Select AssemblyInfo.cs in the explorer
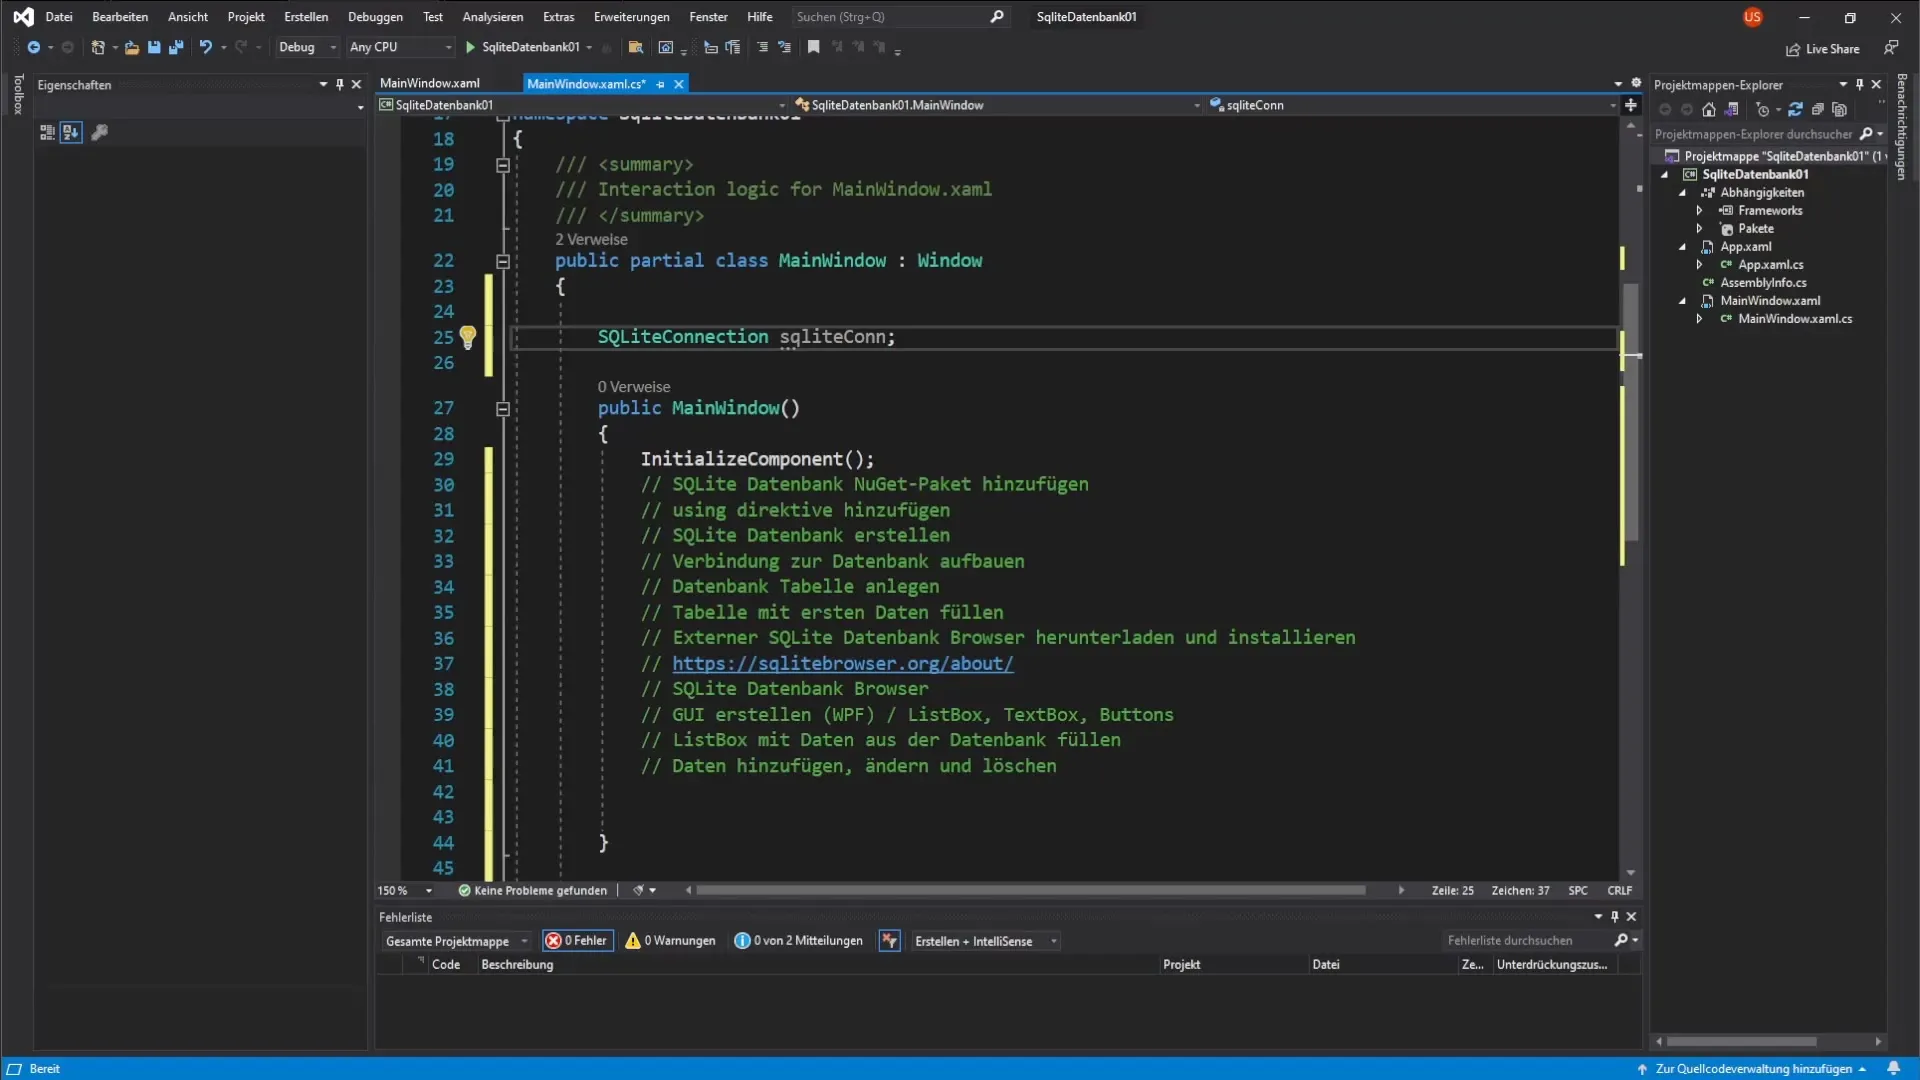 1763,283
